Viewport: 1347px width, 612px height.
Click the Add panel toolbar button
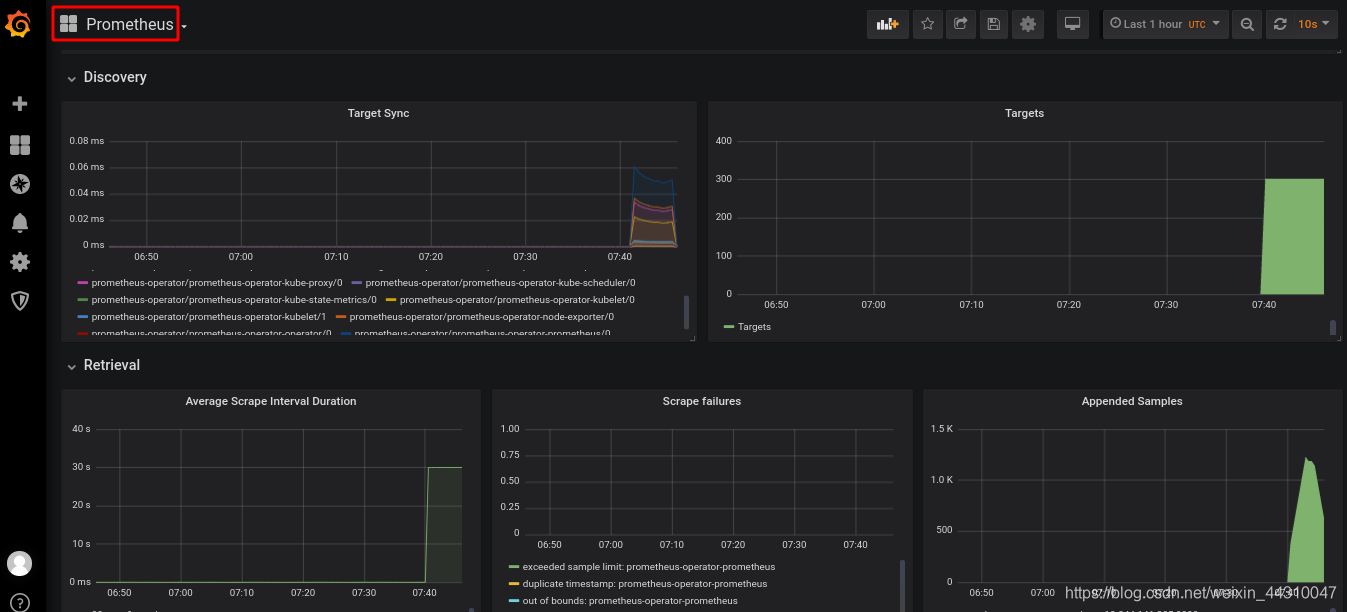point(887,24)
